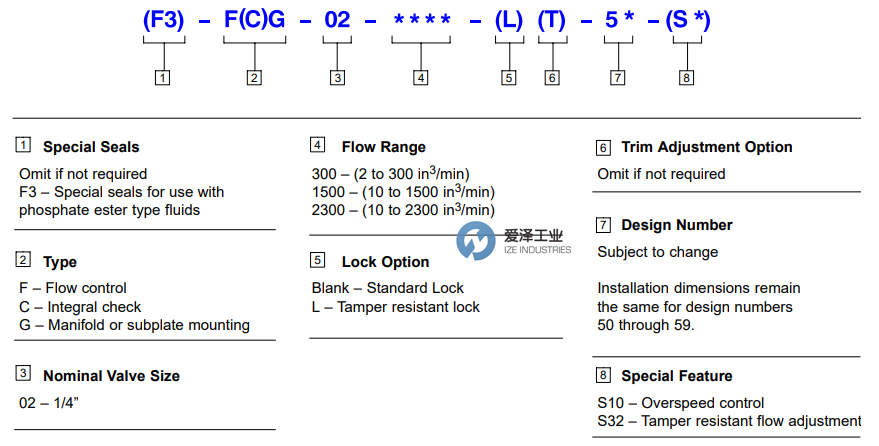Click the blue (F3) code segment

(x=163, y=18)
